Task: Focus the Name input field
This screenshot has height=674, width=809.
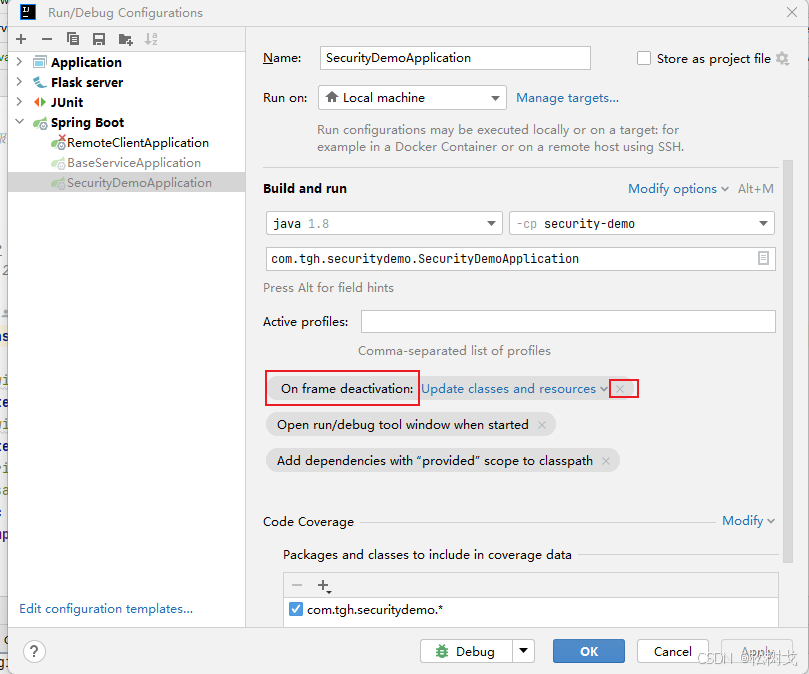Action: pyautogui.click(x=455, y=58)
